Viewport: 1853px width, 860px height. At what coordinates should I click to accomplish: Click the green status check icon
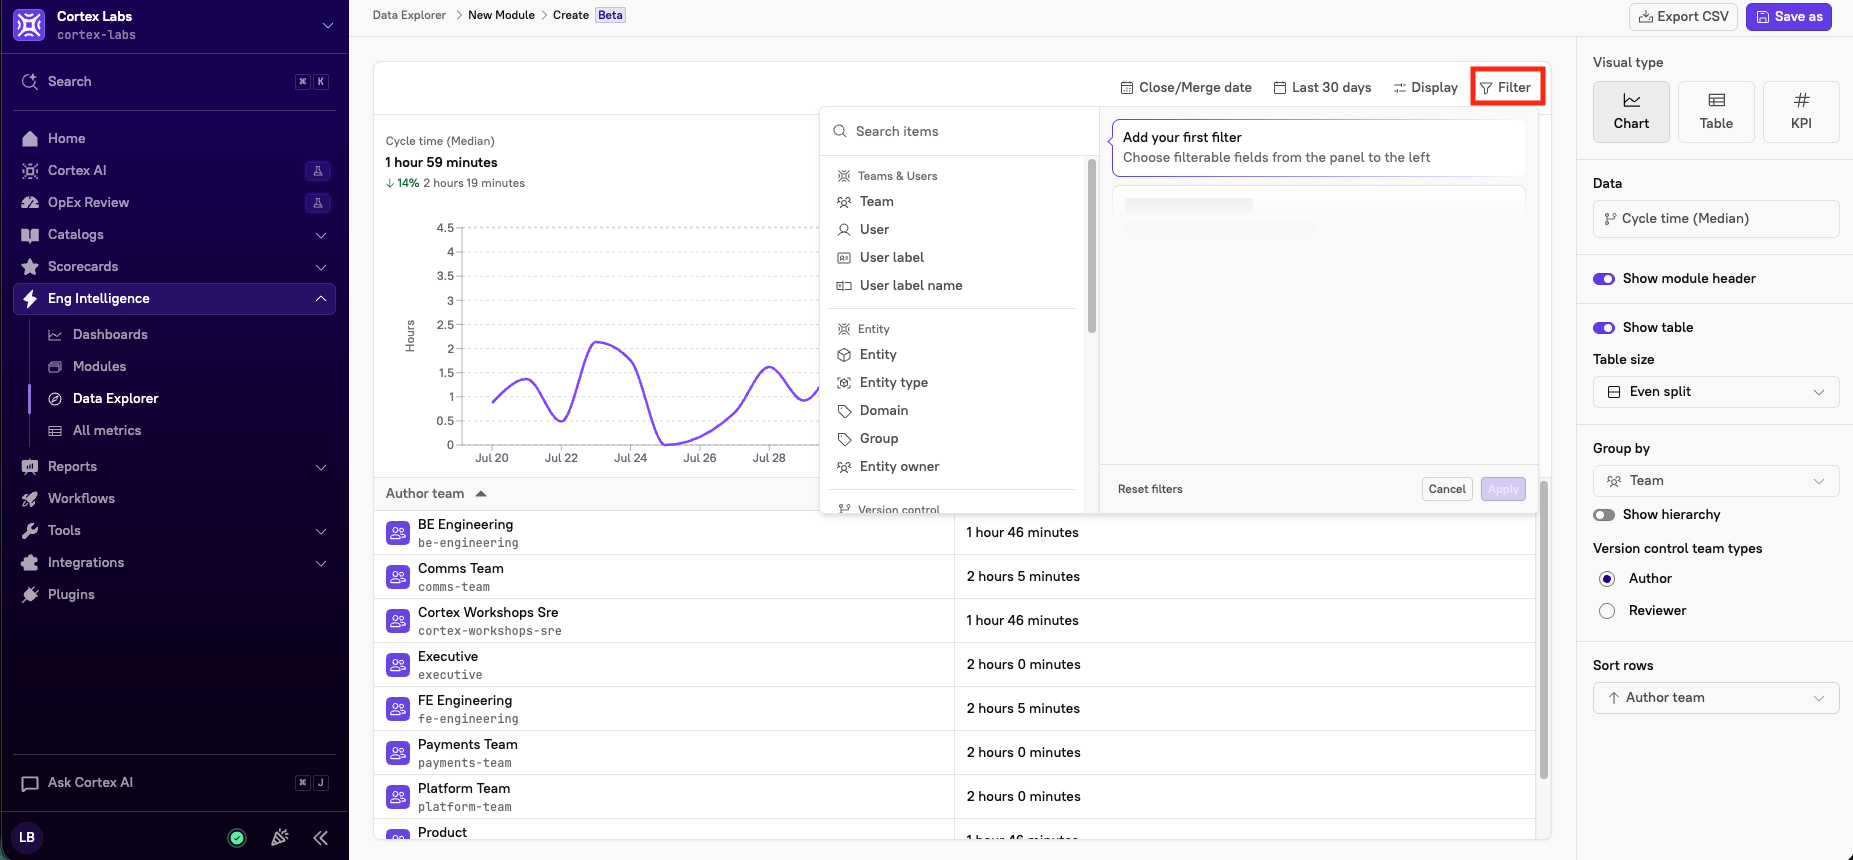tap(237, 838)
